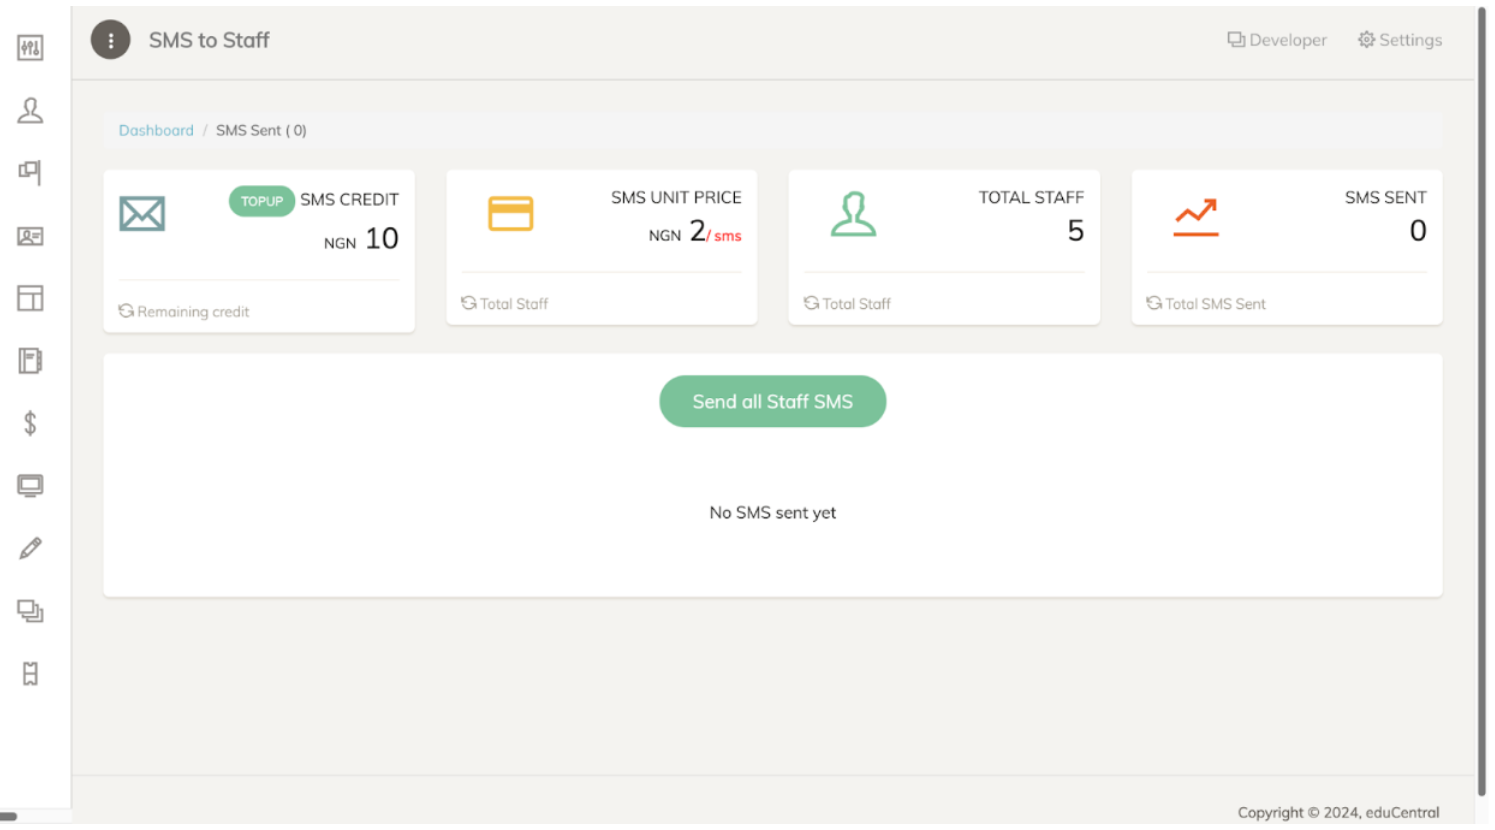The width and height of the screenshot is (1495, 830).
Task: Select the layout panel sidebar icon
Action: (30, 298)
